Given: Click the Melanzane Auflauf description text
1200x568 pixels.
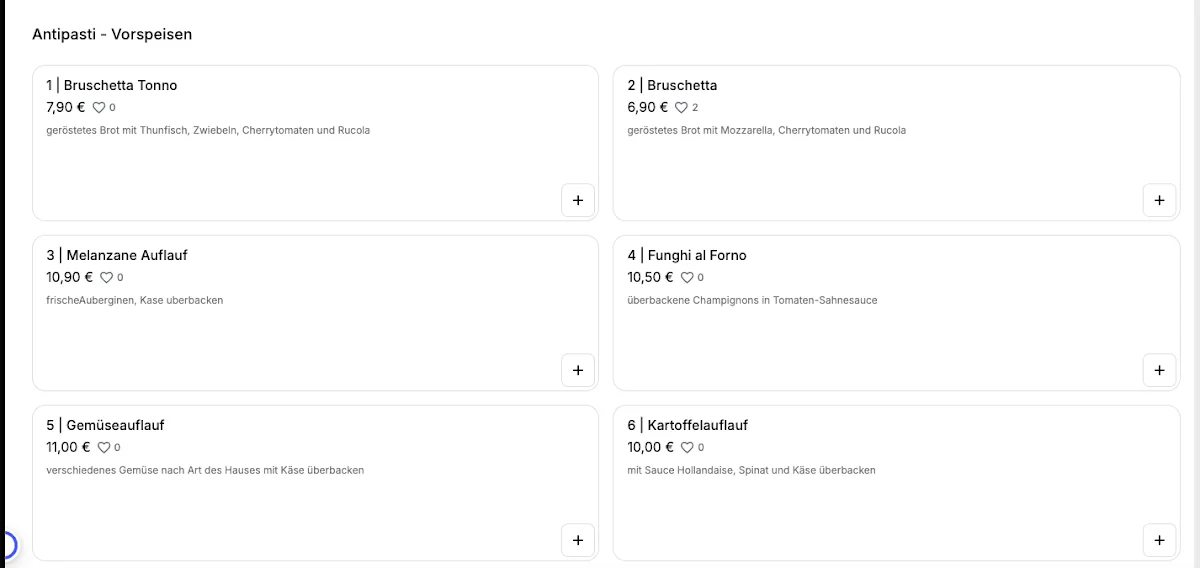Looking at the screenshot, I should click(135, 300).
